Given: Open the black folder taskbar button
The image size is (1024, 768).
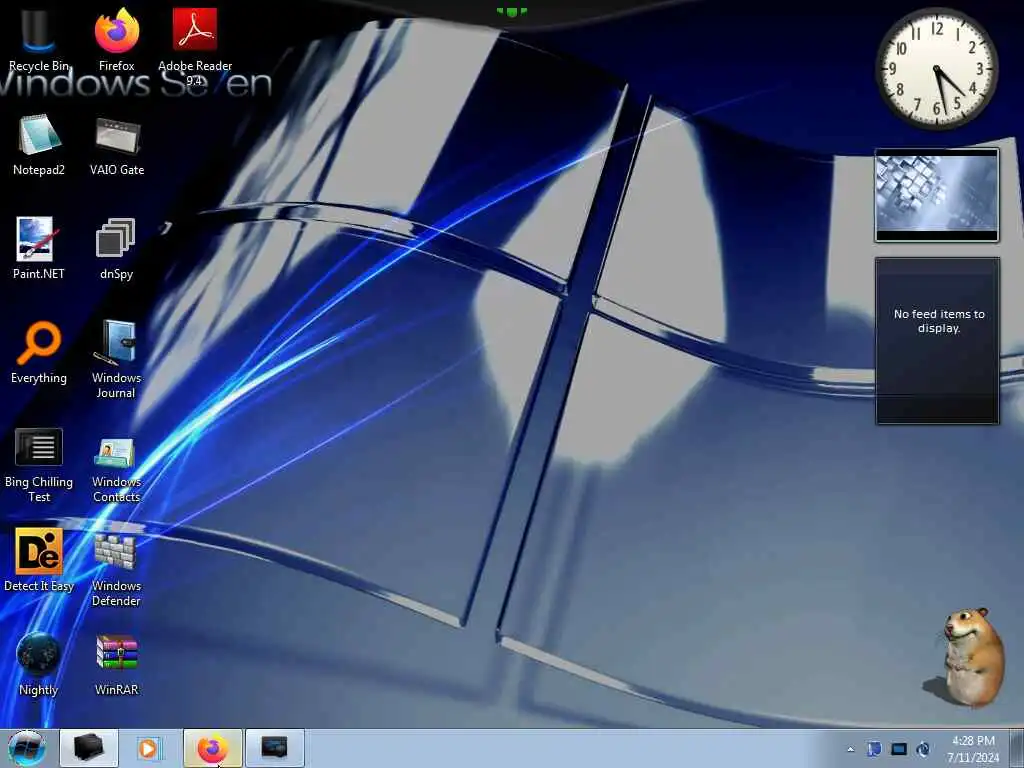Looking at the screenshot, I should (x=89, y=748).
